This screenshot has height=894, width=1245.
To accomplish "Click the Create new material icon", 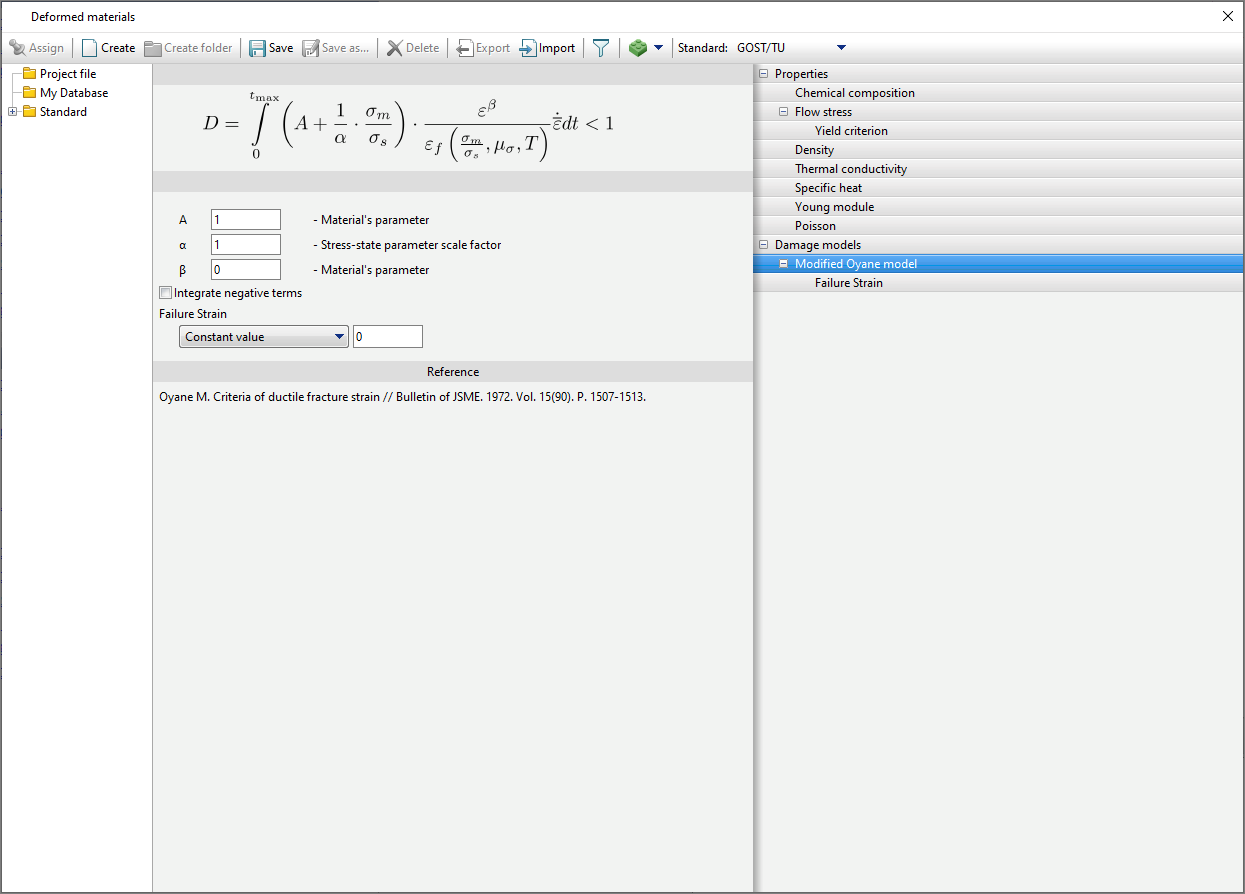I will coord(90,48).
